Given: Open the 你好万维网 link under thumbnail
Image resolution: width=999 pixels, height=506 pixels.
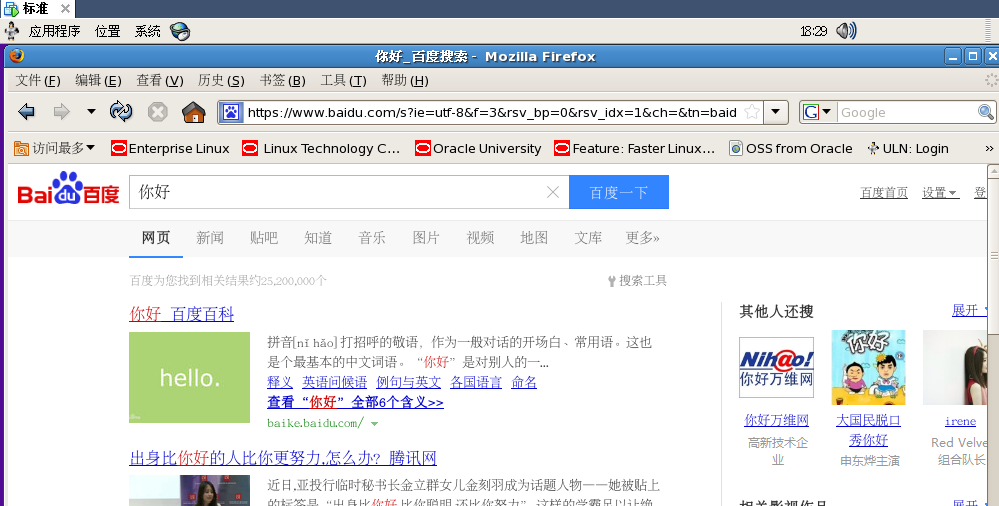Looking at the screenshot, I should pos(777,421).
